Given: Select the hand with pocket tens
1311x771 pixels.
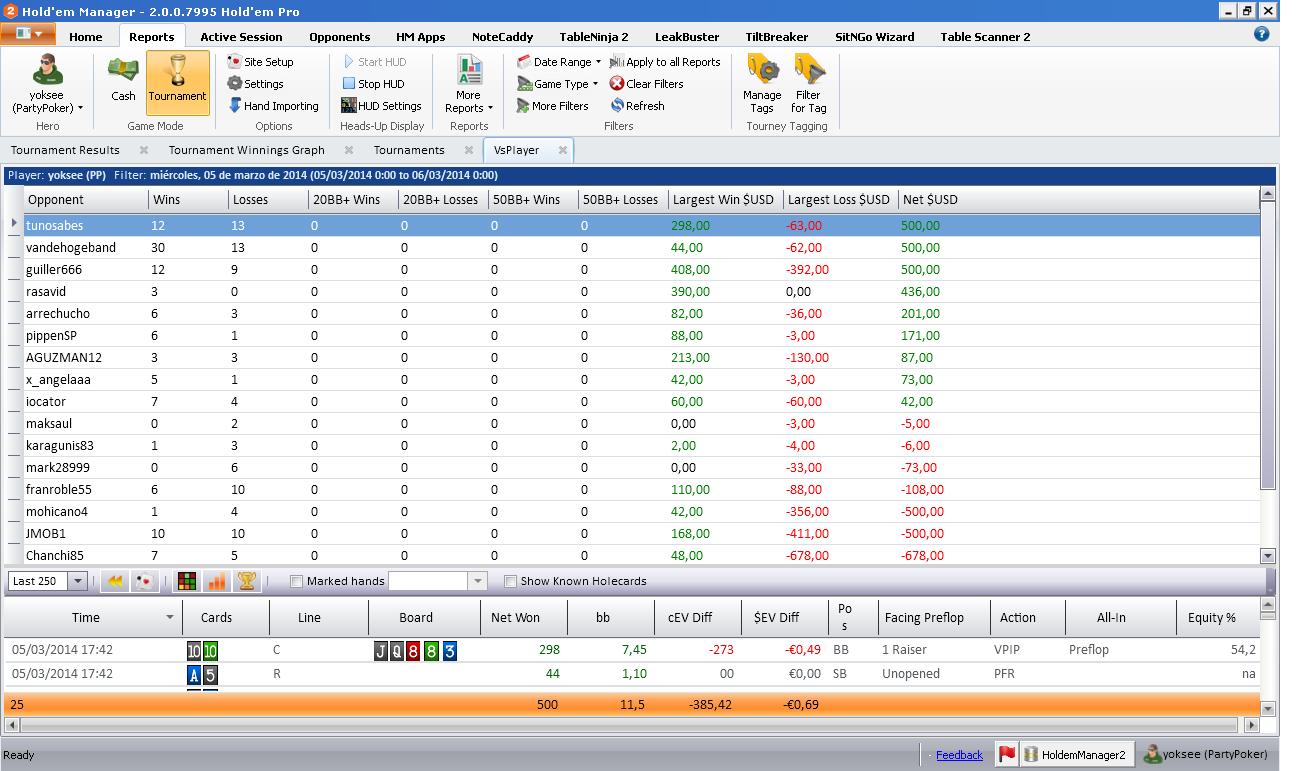Looking at the screenshot, I should 630,650.
